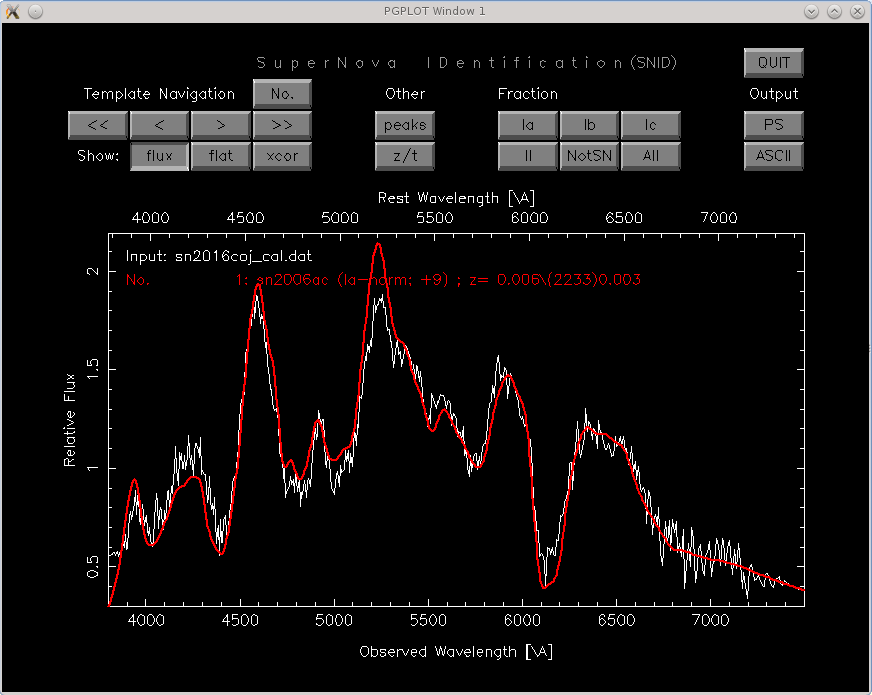The width and height of the screenshot is (872, 695).
Task: Show the flux spectrum view
Action: (159, 156)
